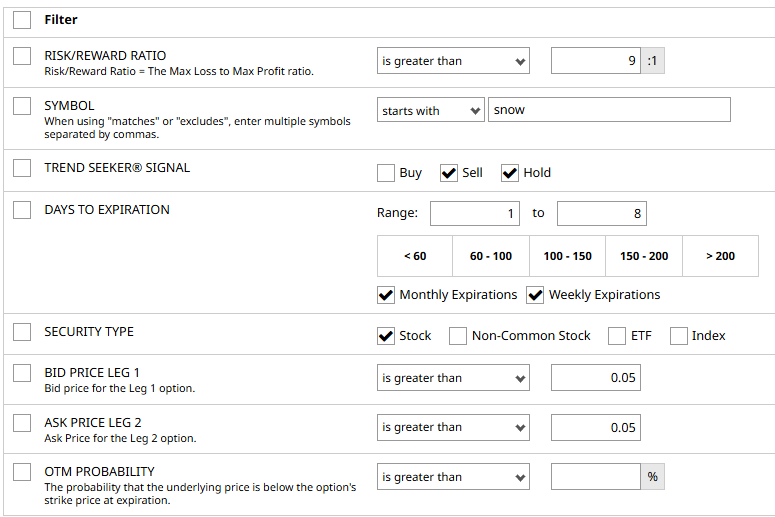
Task: Open Symbol 'starts with' dropdown
Action: click(x=431, y=111)
